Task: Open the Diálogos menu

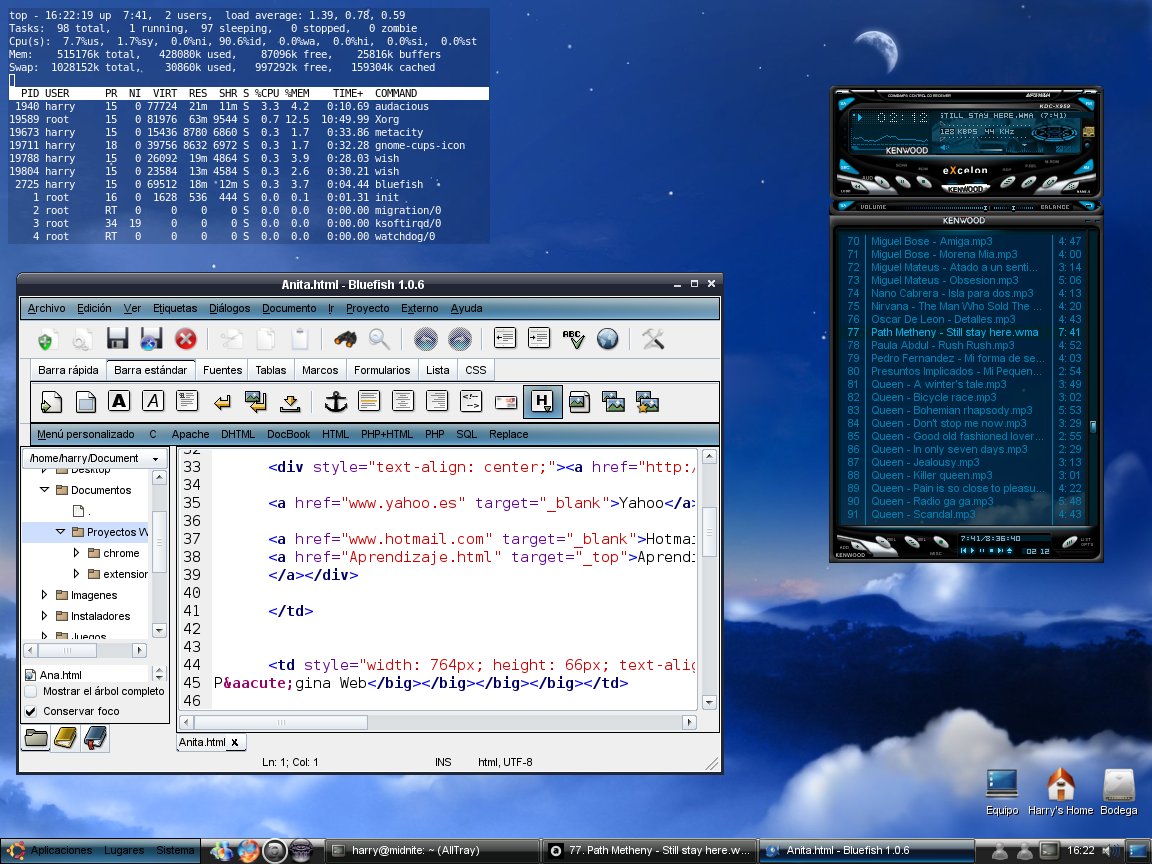Action: 229,309
